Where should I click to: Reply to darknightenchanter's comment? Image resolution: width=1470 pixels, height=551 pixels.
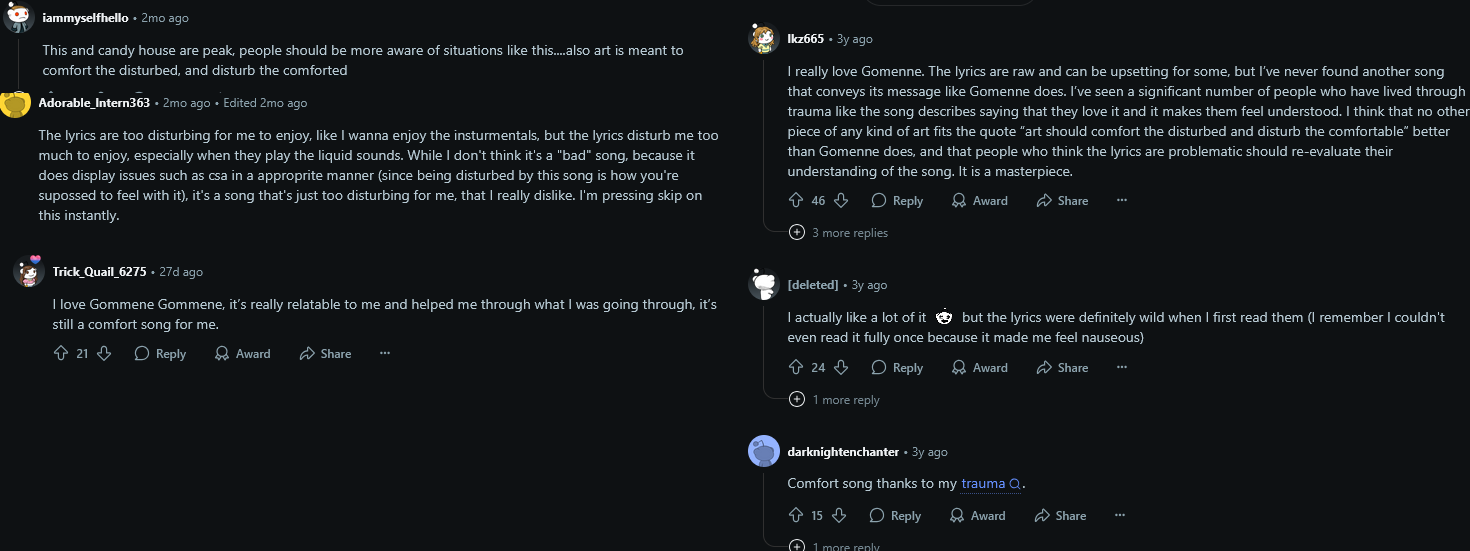(895, 515)
